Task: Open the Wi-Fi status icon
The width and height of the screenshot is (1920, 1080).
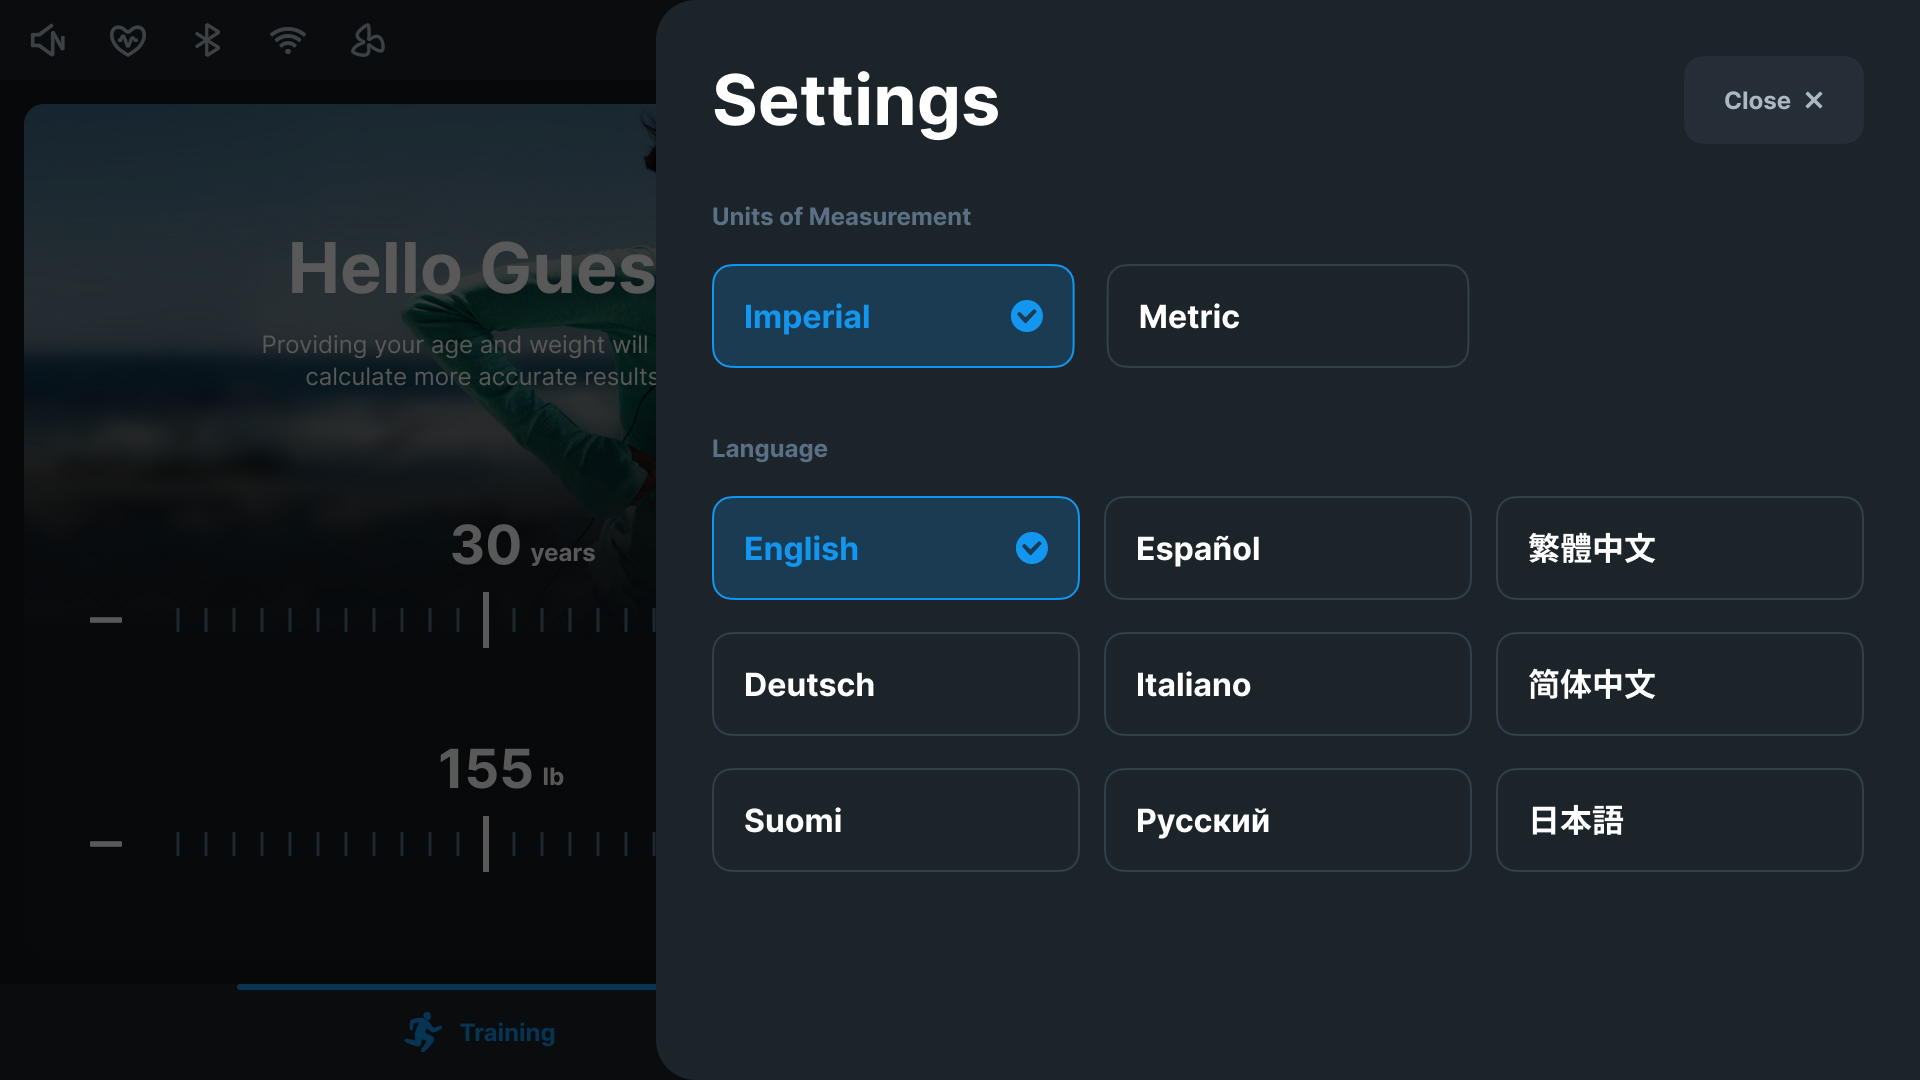Action: tap(288, 41)
